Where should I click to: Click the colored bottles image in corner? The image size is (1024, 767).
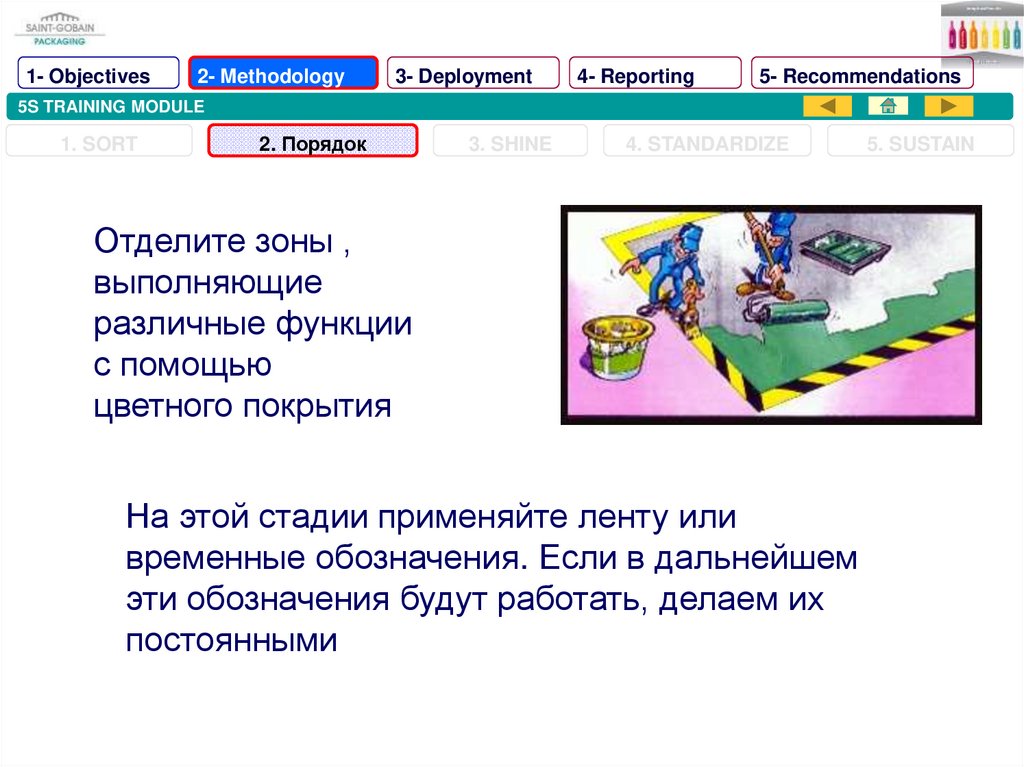coord(981,34)
